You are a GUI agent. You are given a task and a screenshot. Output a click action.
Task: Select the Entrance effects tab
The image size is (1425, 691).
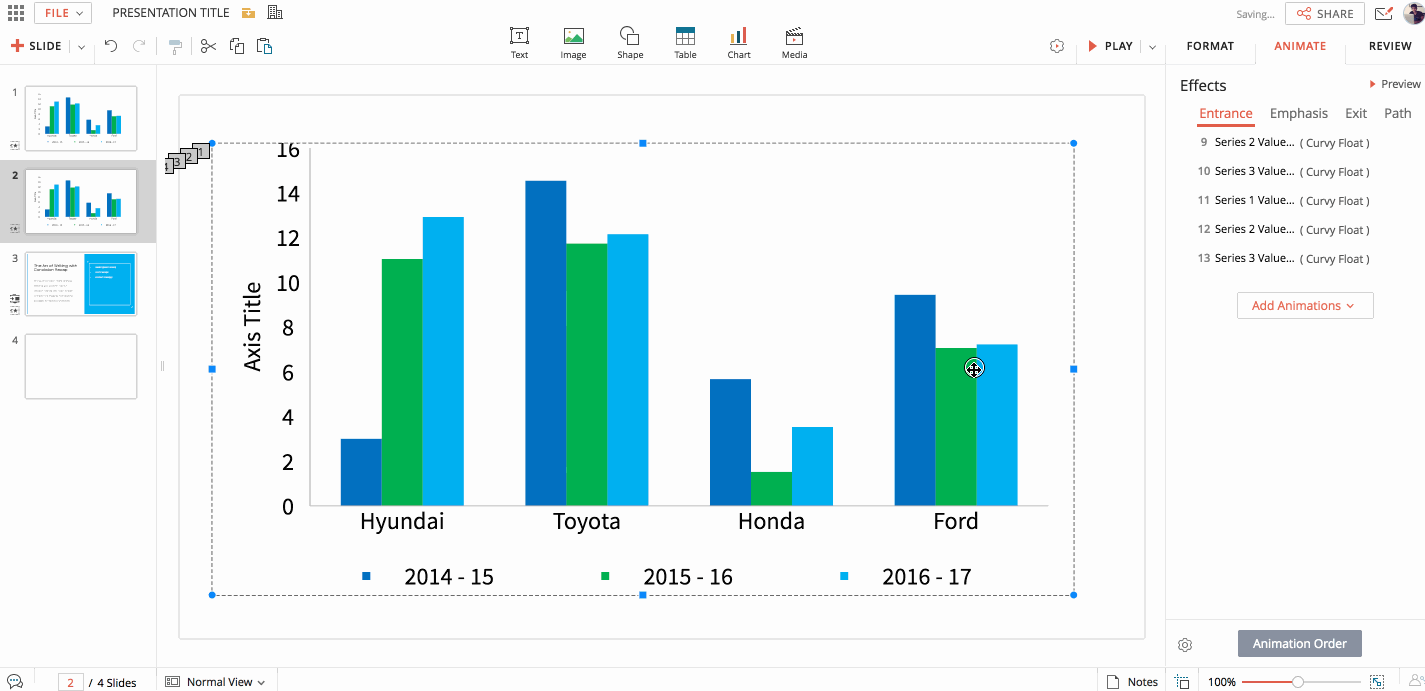(1226, 113)
